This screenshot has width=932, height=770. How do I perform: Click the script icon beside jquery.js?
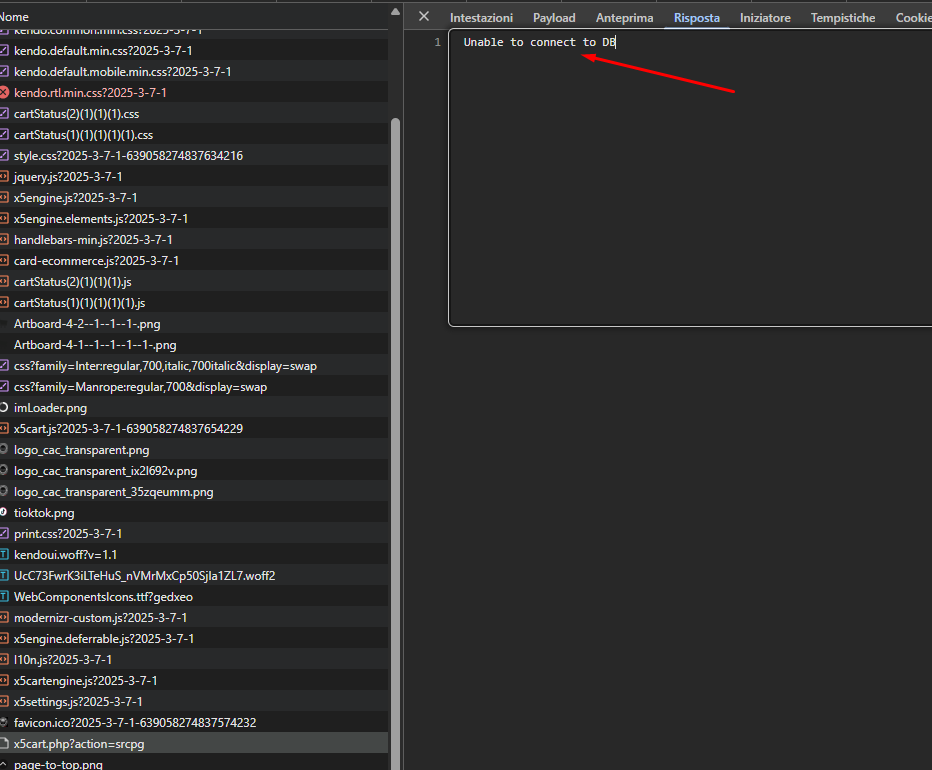(4, 177)
